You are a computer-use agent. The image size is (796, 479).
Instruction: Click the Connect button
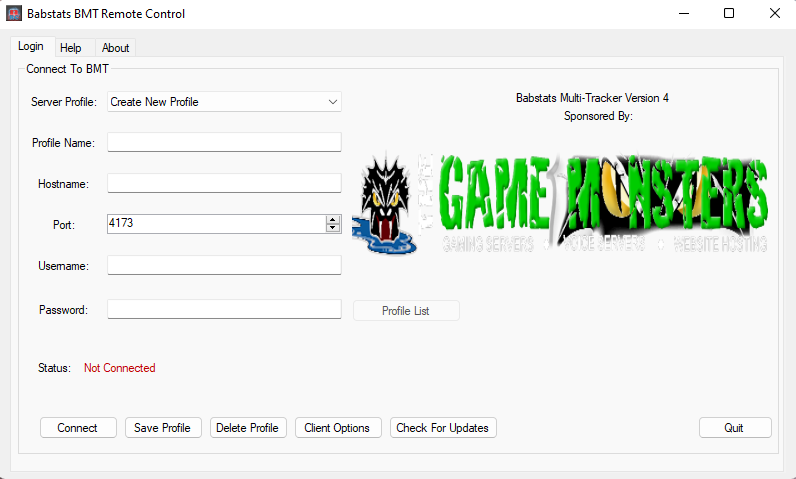click(x=78, y=428)
